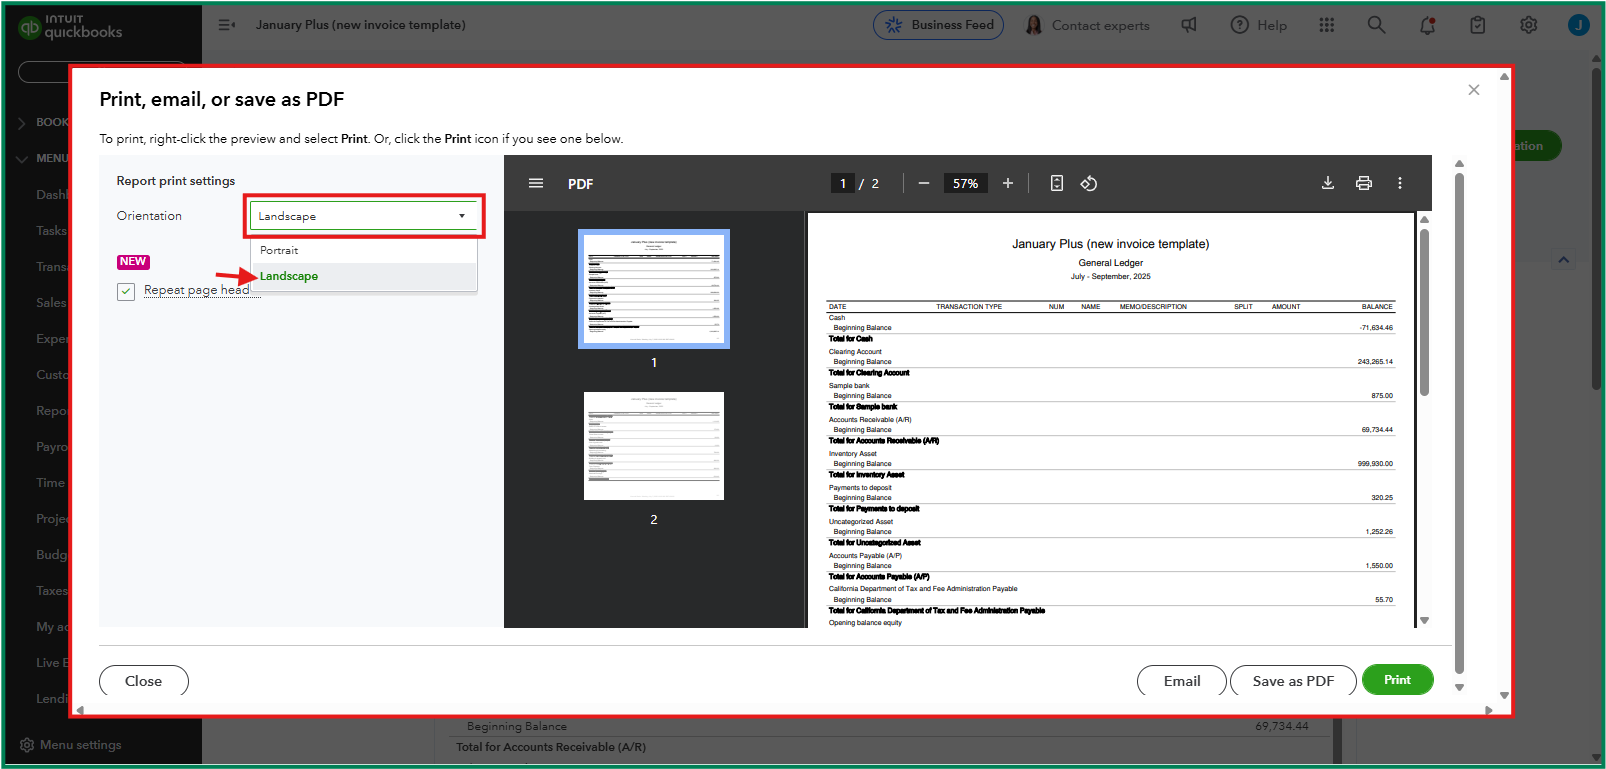Click the QuickBooks logo
The height and width of the screenshot is (769, 1606).
[x=70, y=27]
